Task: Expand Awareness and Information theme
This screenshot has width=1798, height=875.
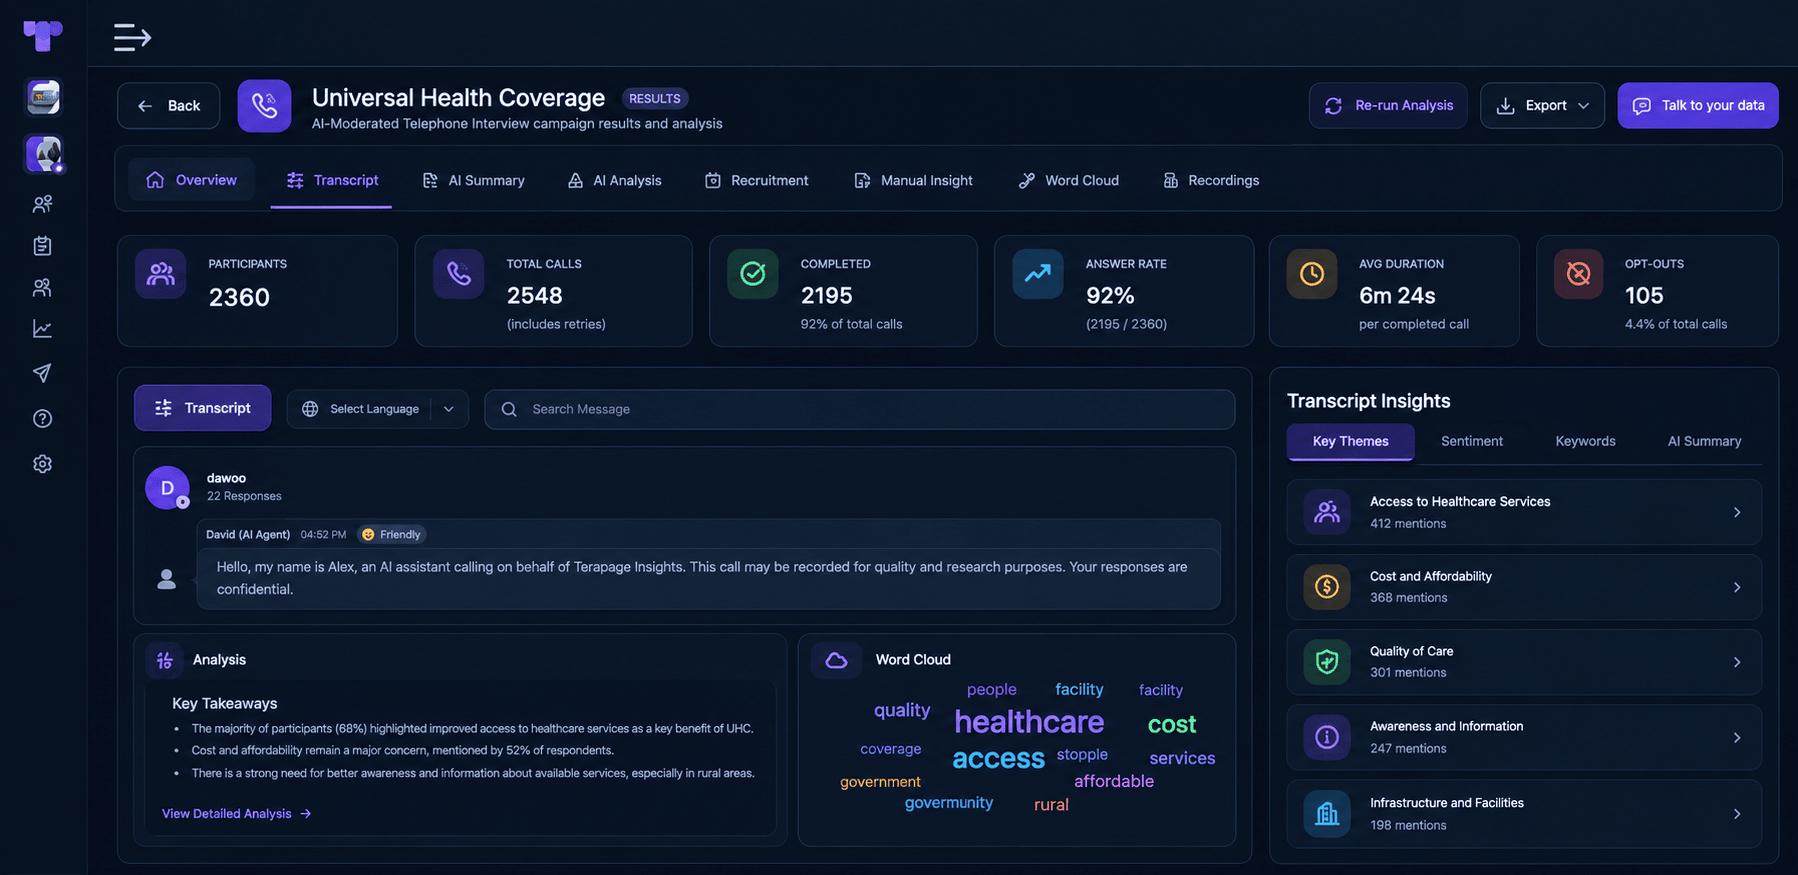Action: [1524, 738]
